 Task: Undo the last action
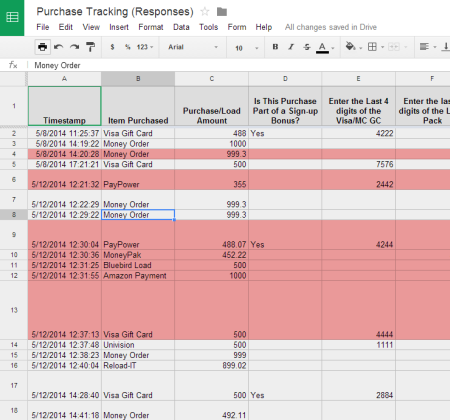tap(58, 47)
